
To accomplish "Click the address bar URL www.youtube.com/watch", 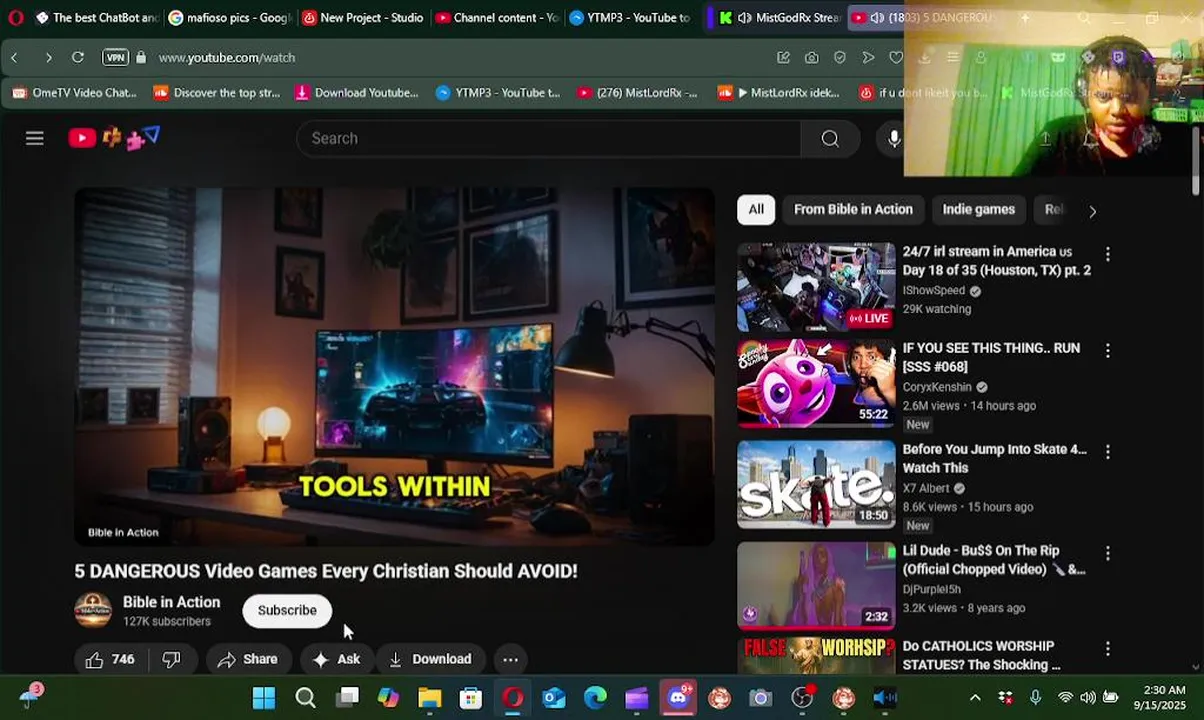I will pyautogui.click(x=227, y=58).
